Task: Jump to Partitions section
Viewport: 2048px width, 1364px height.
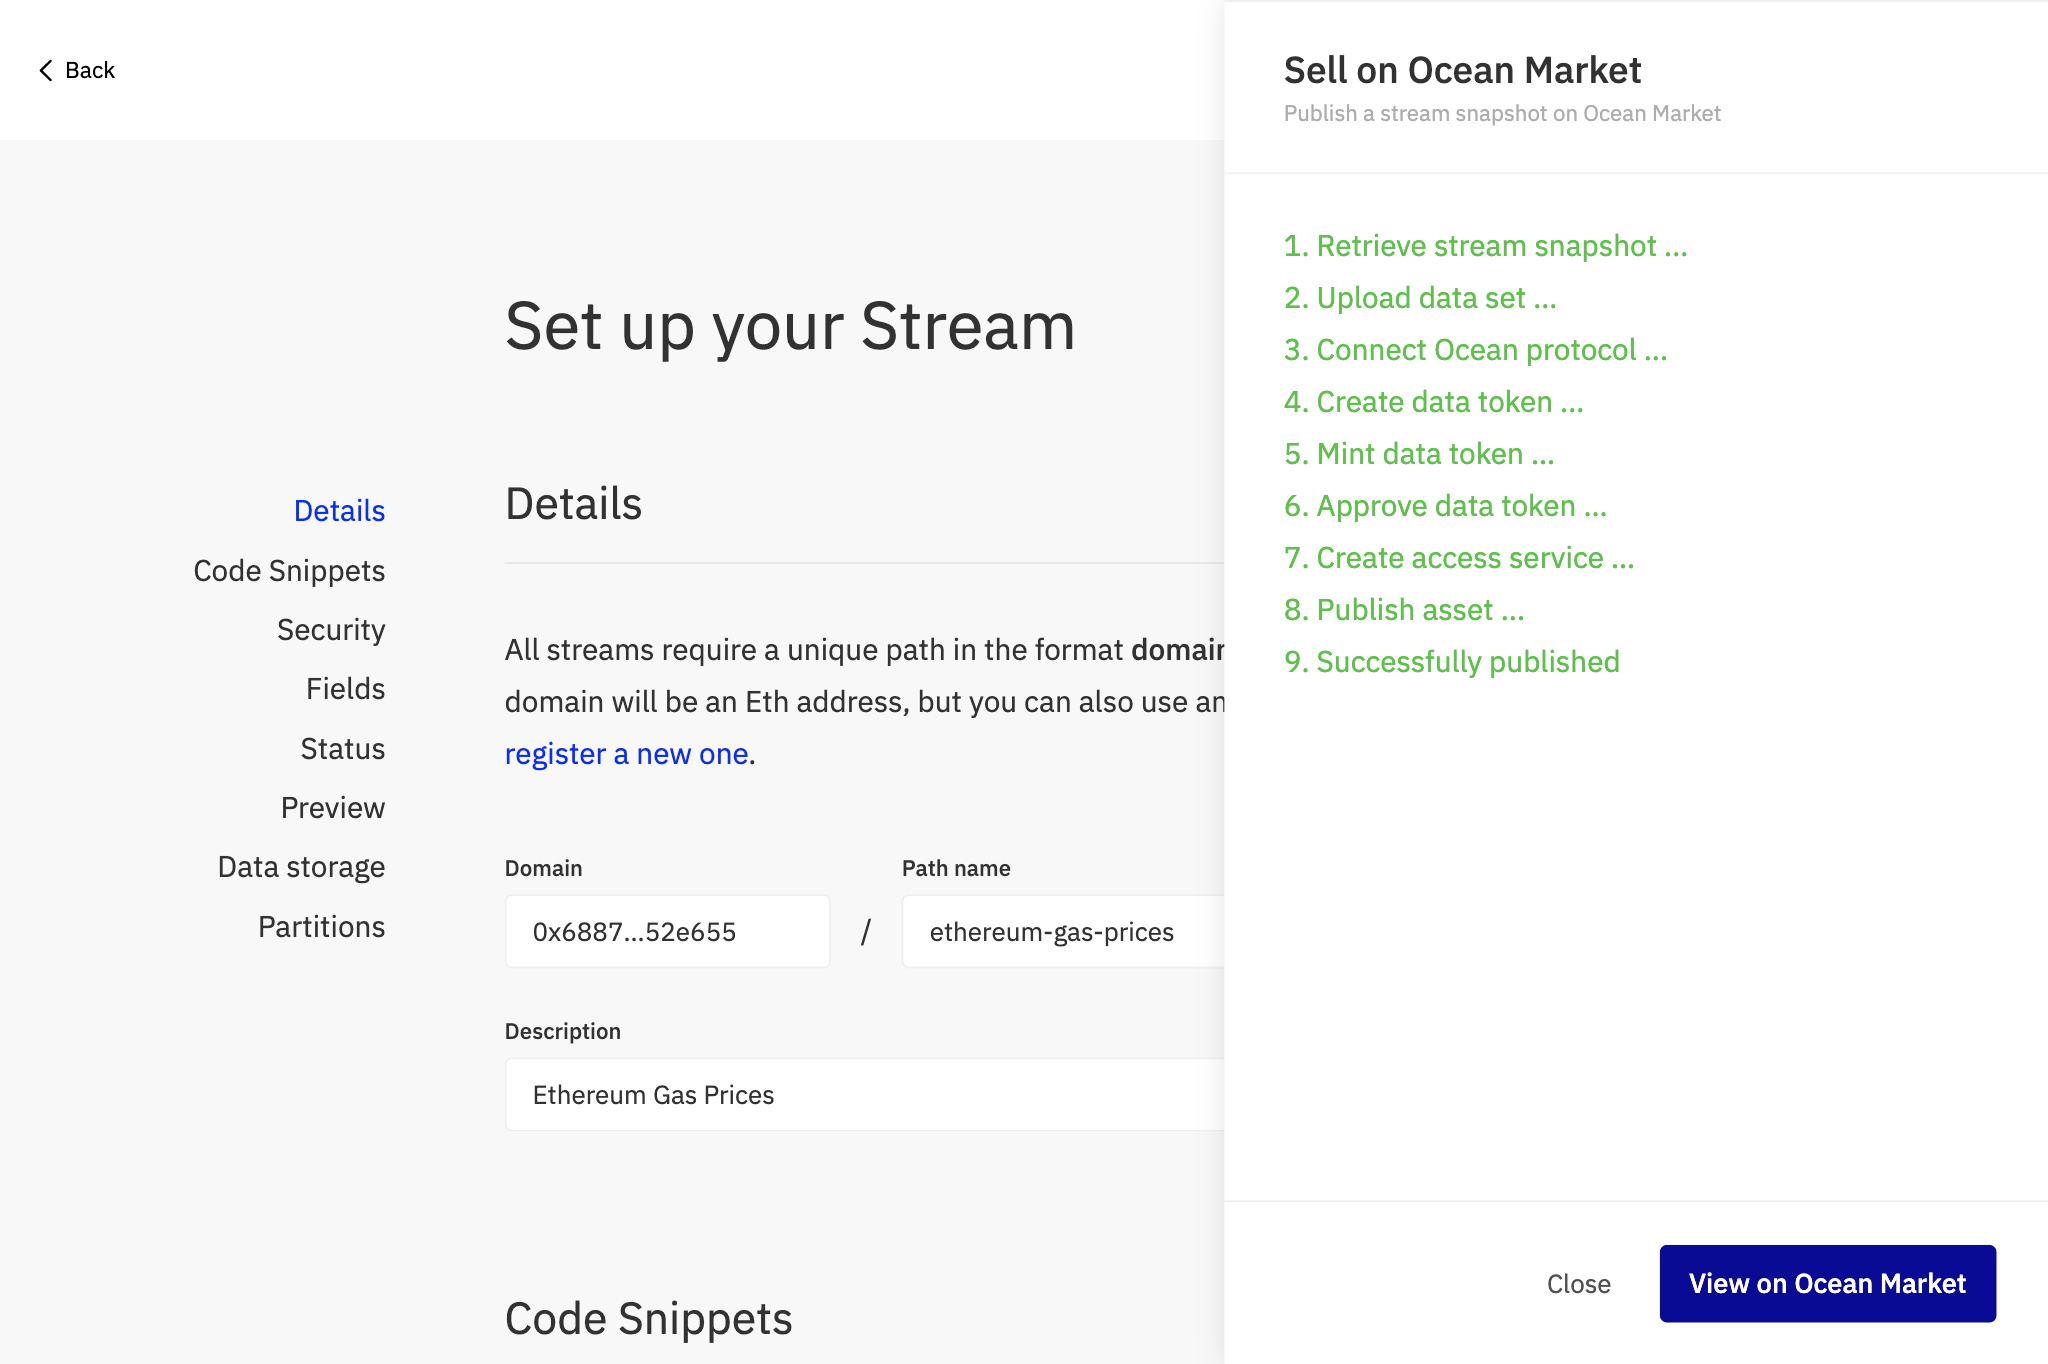Action: [321, 927]
